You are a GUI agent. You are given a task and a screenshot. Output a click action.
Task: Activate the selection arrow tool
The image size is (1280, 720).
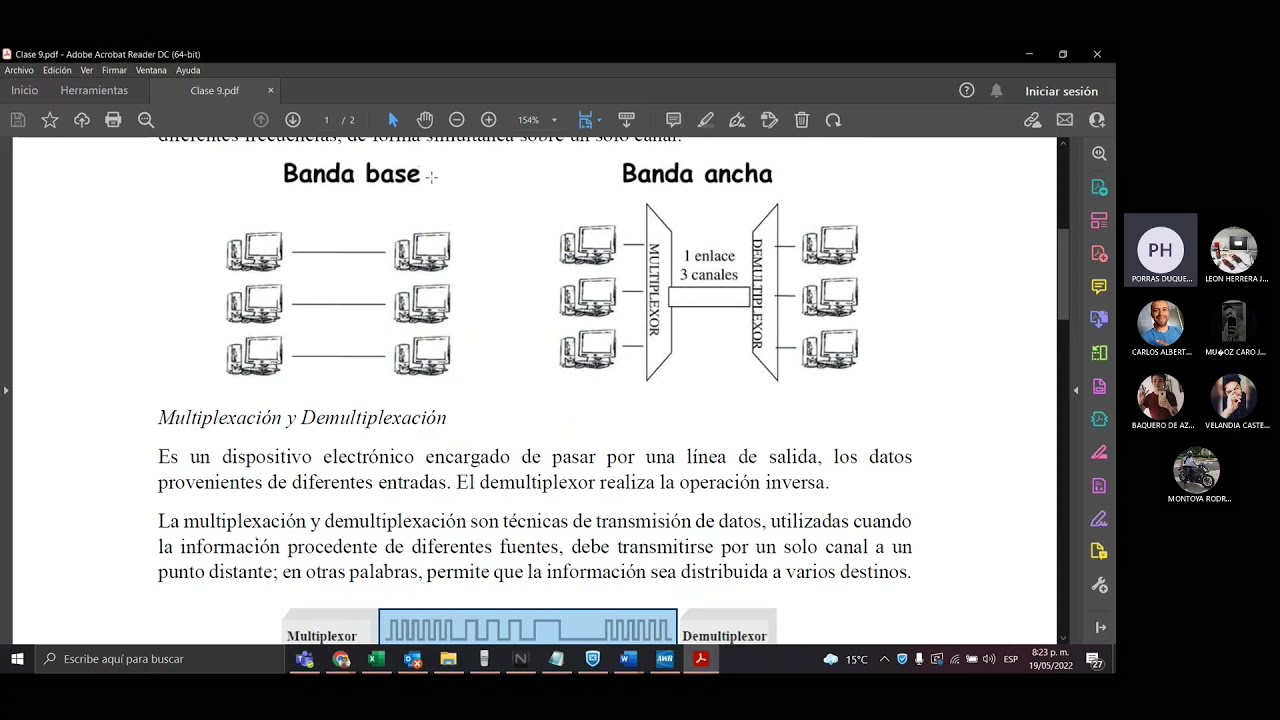(x=393, y=120)
